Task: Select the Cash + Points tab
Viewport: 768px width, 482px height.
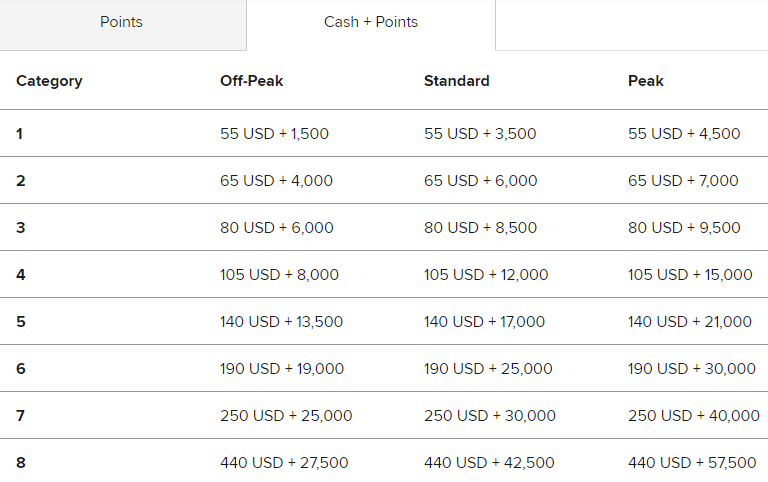Action: (x=371, y=24)
